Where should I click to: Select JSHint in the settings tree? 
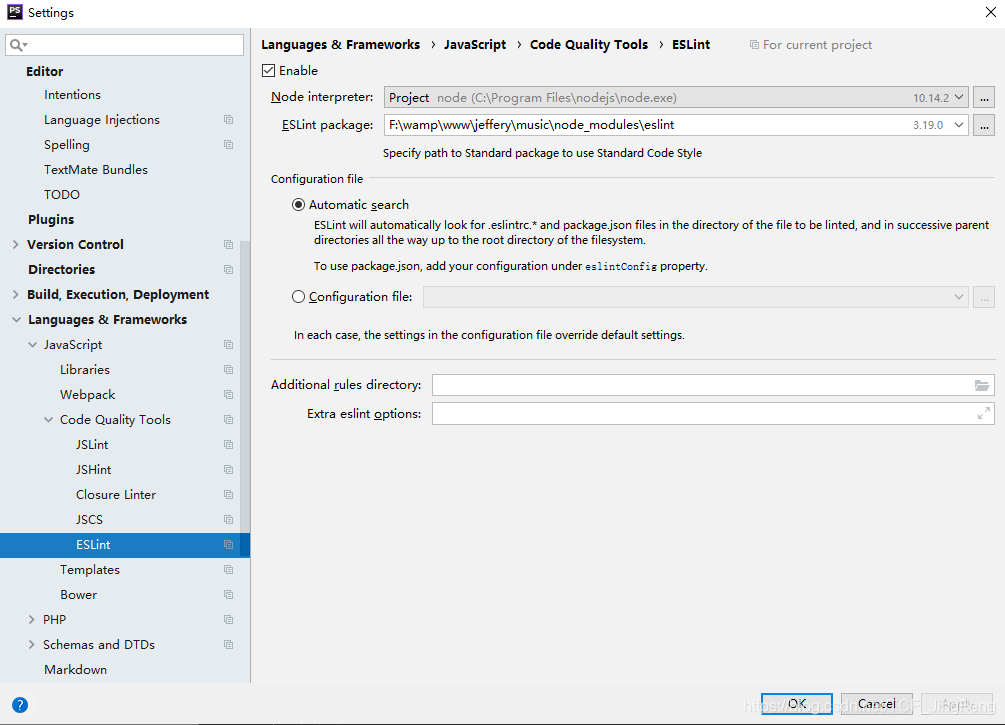click(93, 469)
